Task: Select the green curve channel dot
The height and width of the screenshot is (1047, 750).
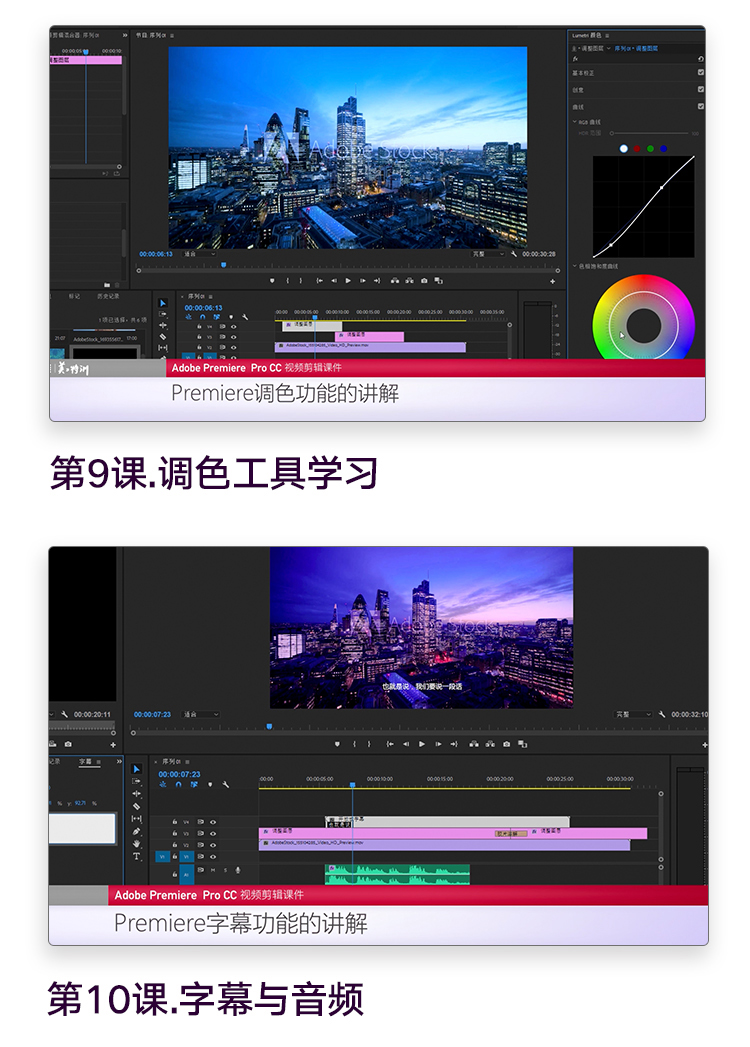Action: tap(650, 148)
